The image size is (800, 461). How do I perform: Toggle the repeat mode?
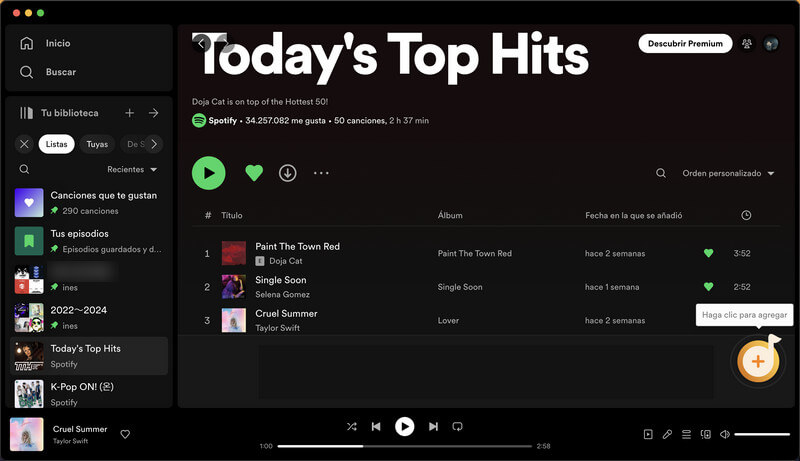[458, 426]
